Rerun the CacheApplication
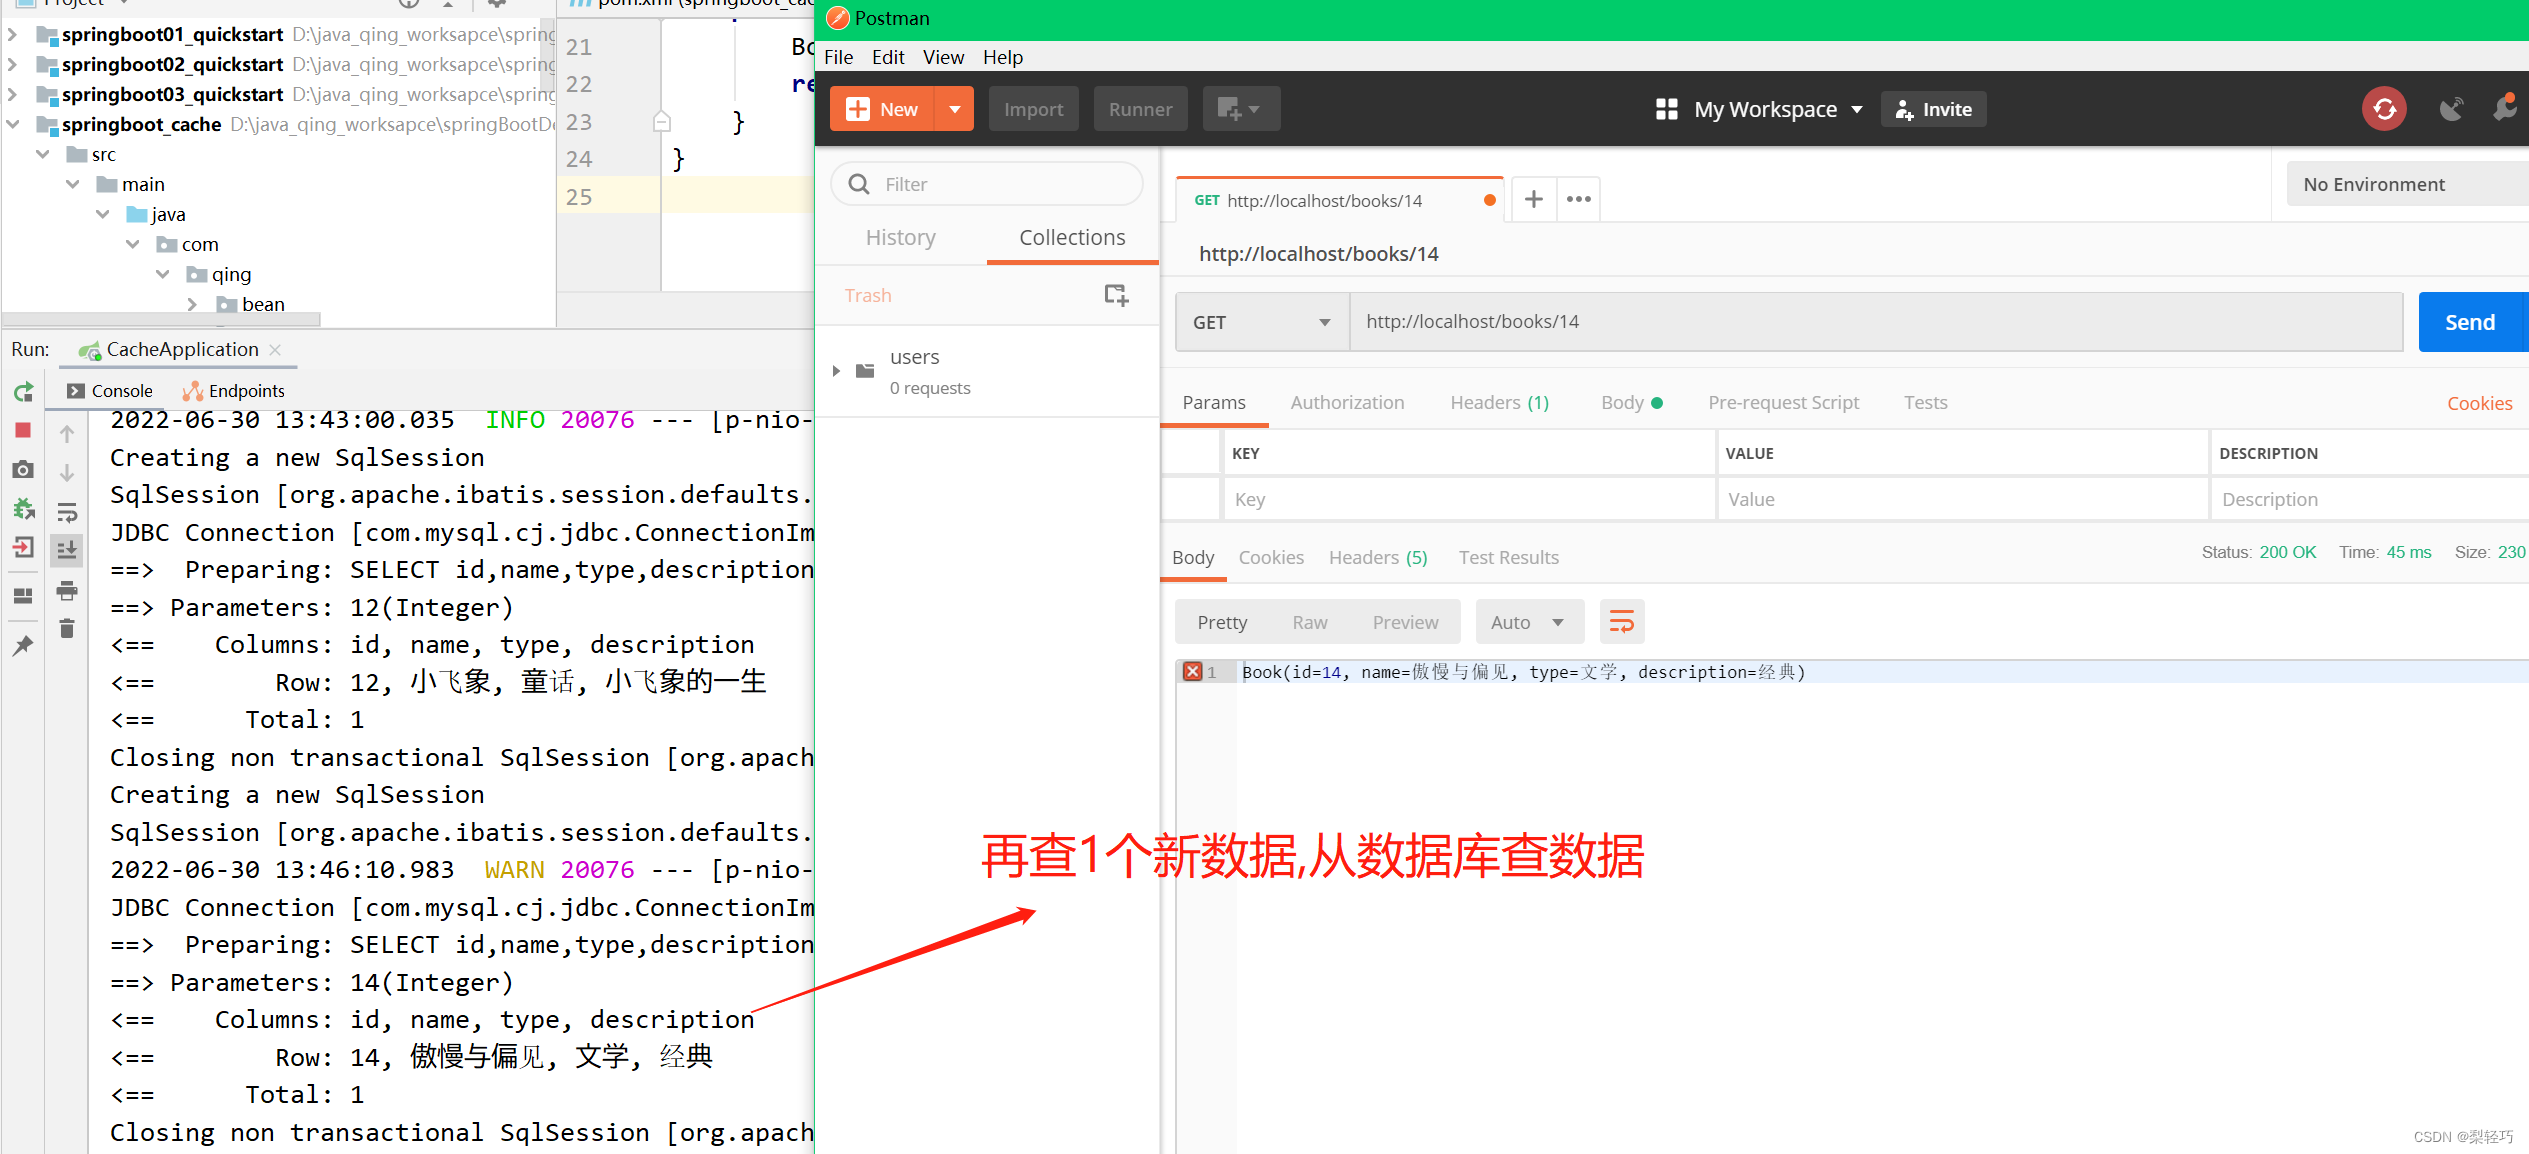 point(24,392)
